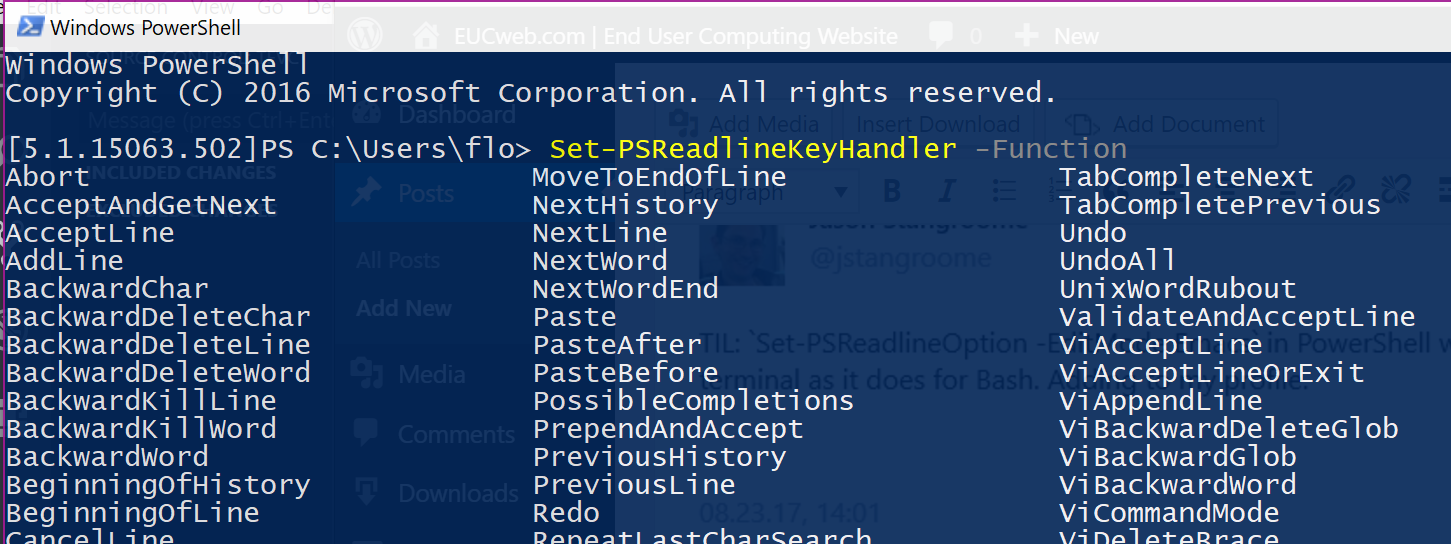The width and height of the screenshot is (1451, 544).
Task: Open the Posts menu item
Action: point(426,193)
